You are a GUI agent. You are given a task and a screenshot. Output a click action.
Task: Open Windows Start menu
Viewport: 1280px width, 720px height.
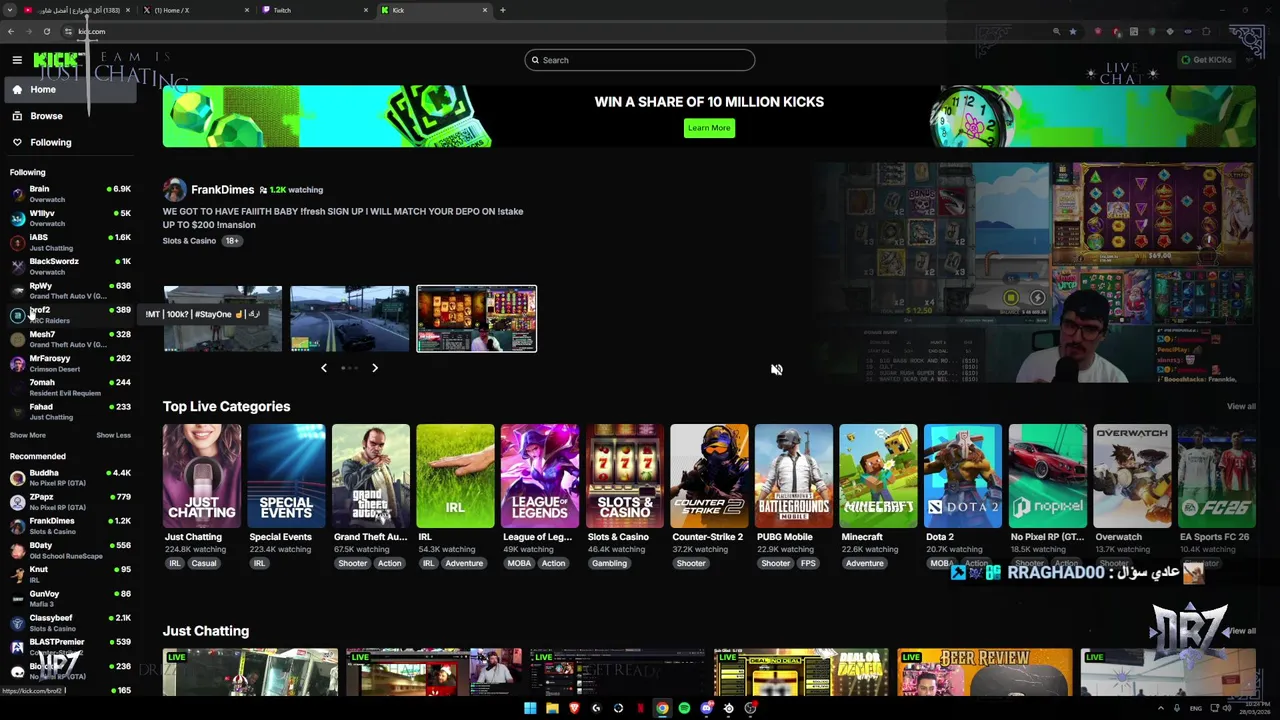click(530, 708)
